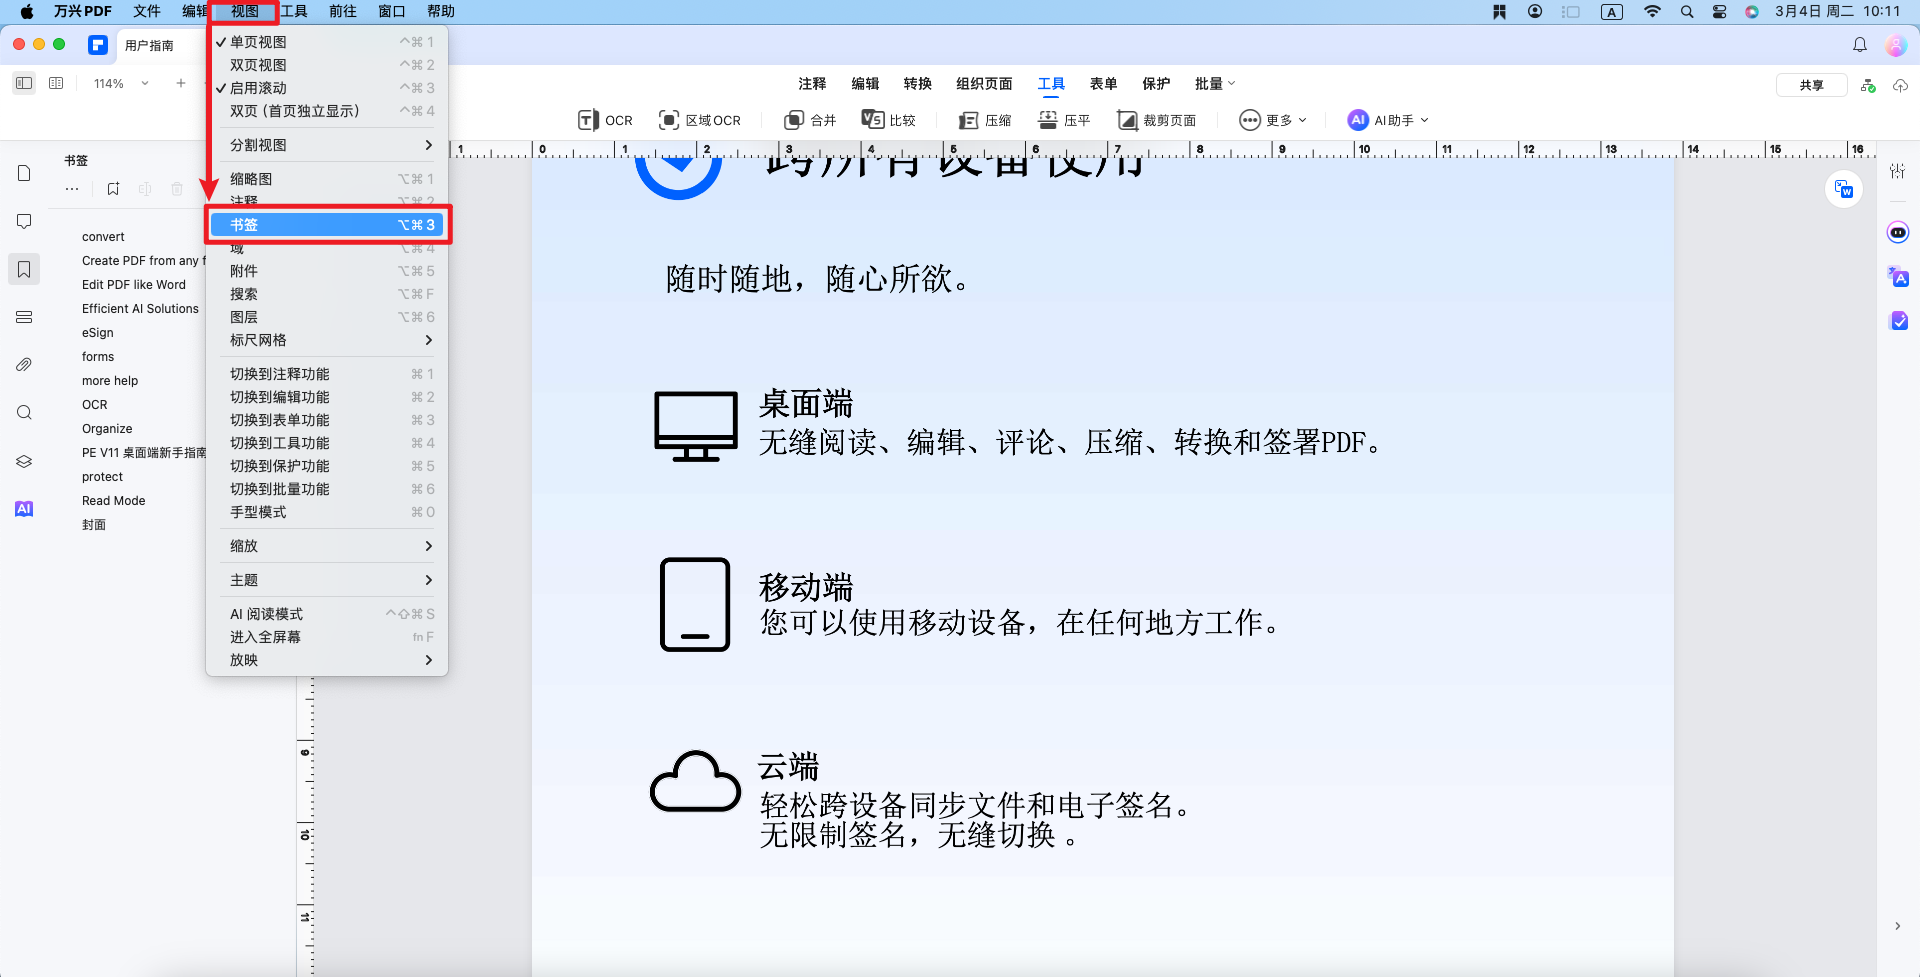Open the 比较 compare tool
The width and height of the screenshot is (1920, 977).
889,120
